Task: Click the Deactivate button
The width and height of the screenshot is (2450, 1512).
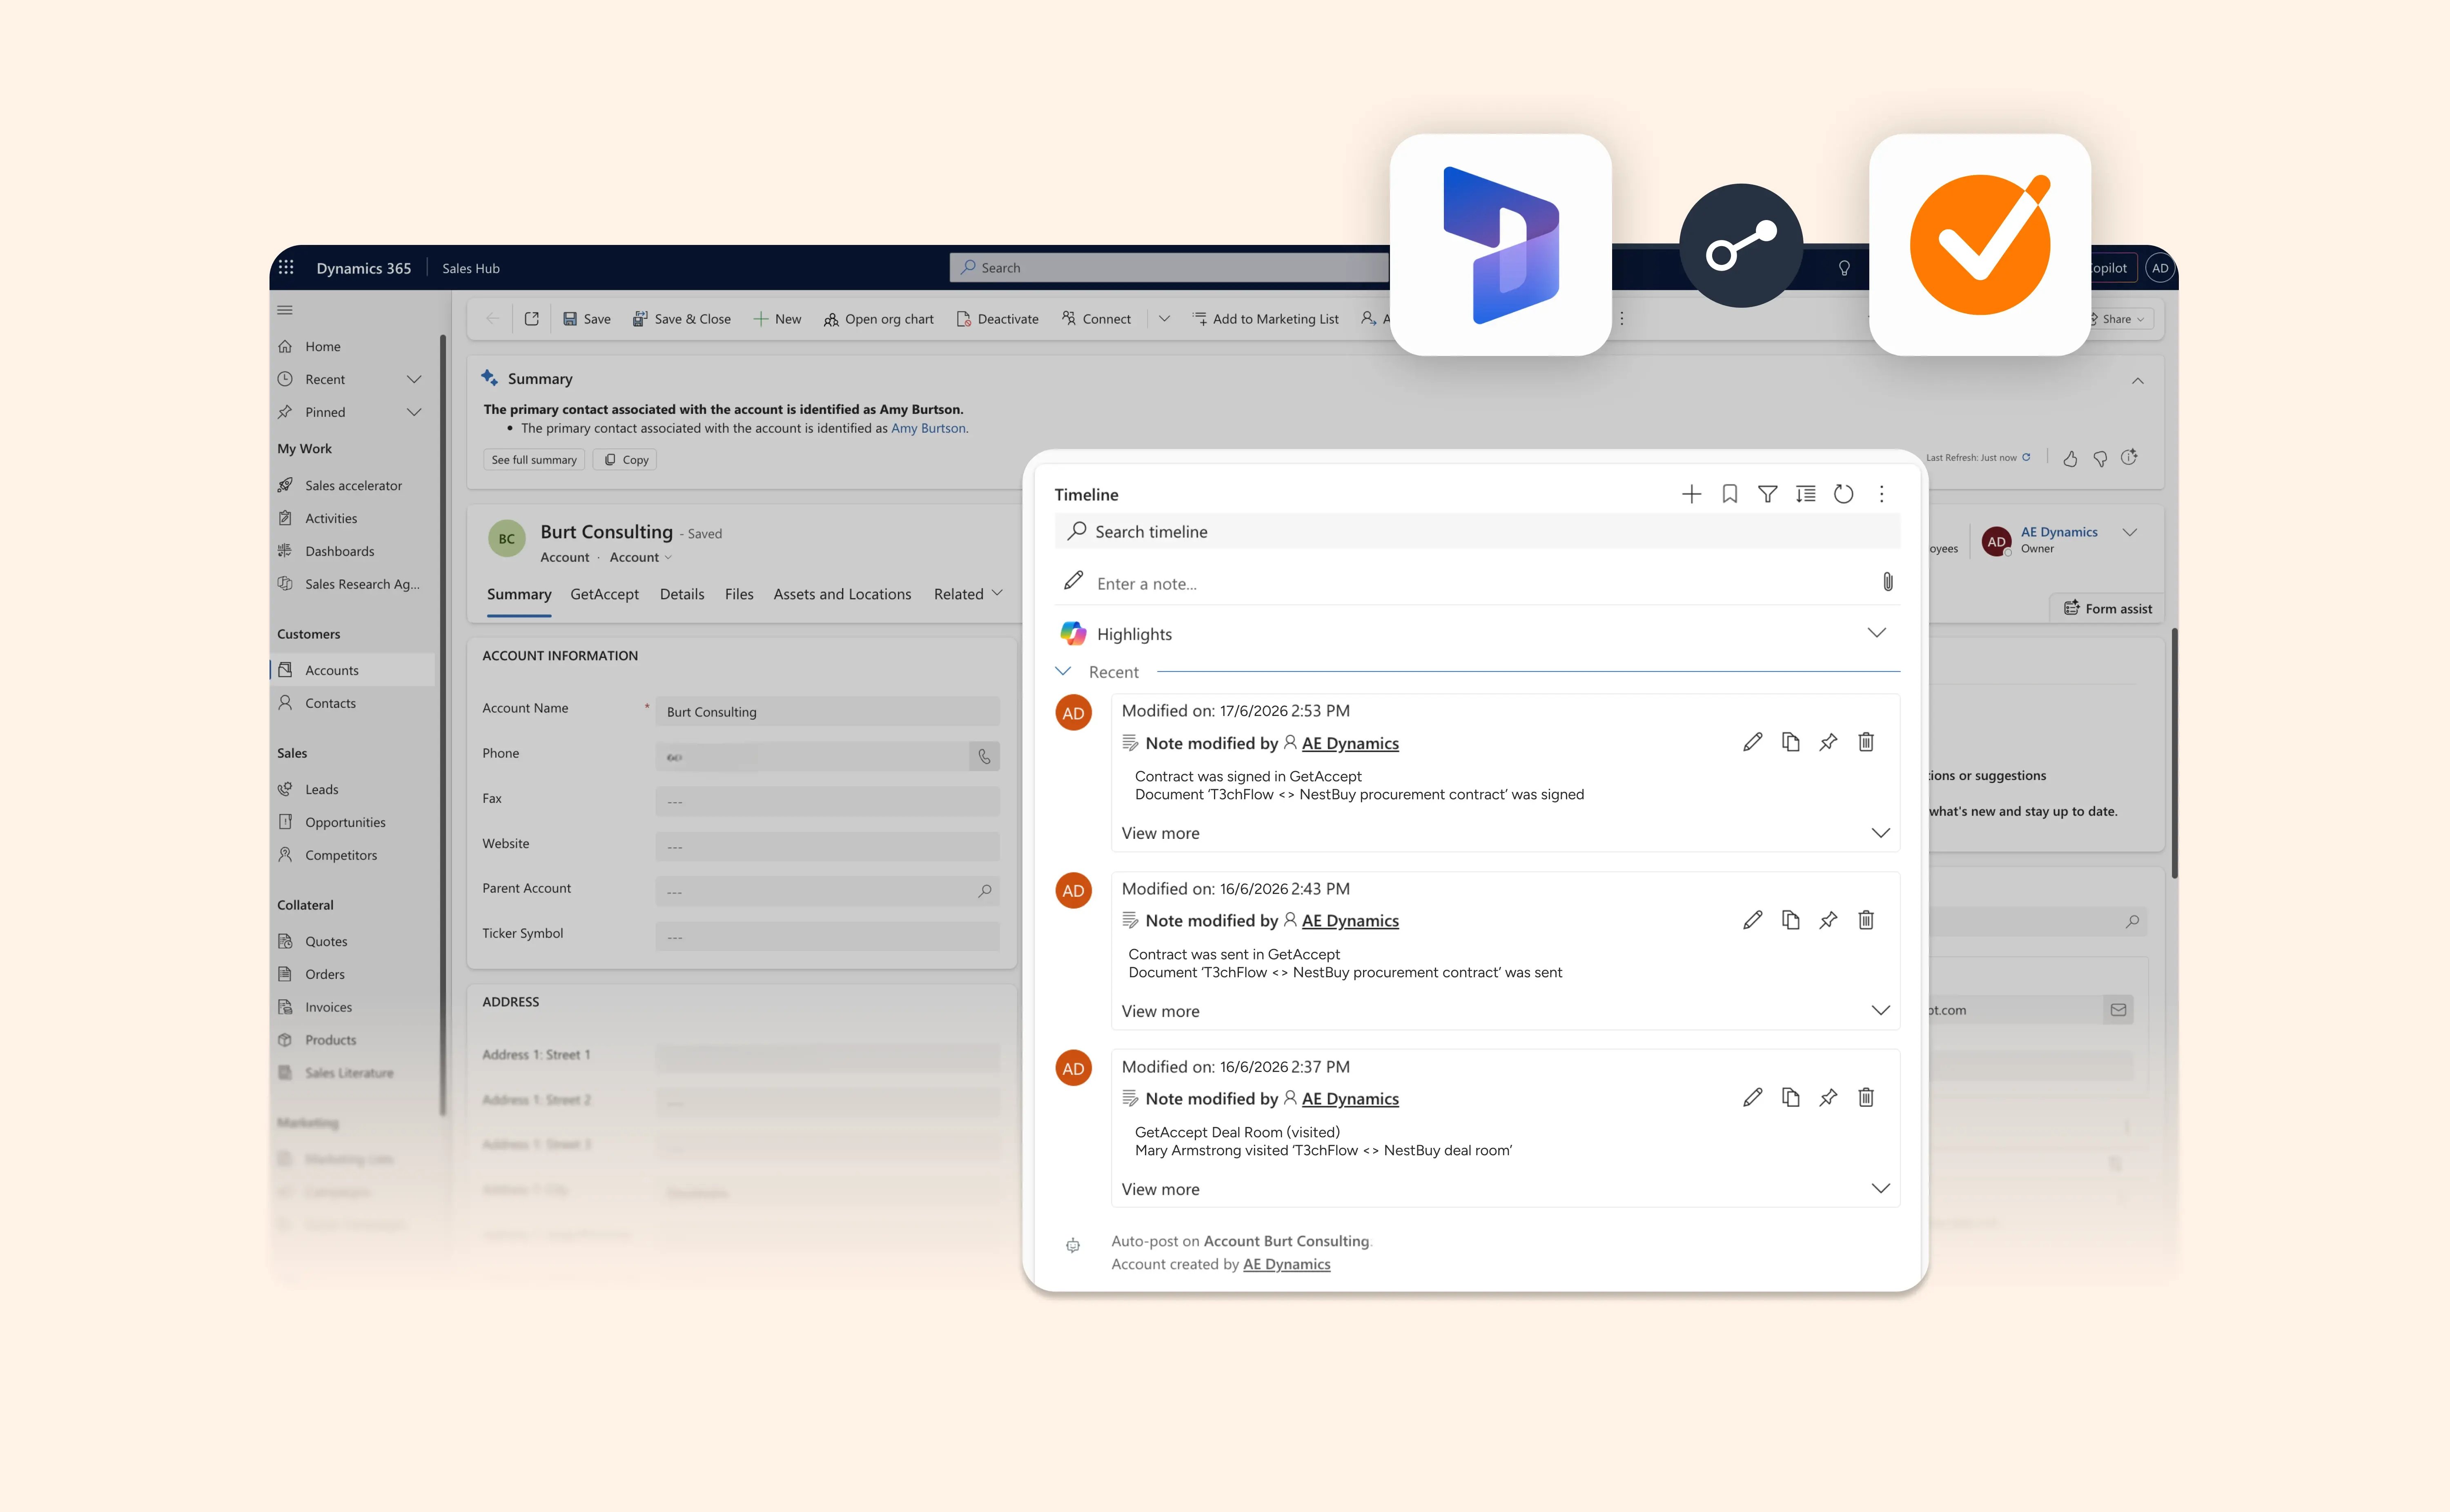Action: pos(998,319)
